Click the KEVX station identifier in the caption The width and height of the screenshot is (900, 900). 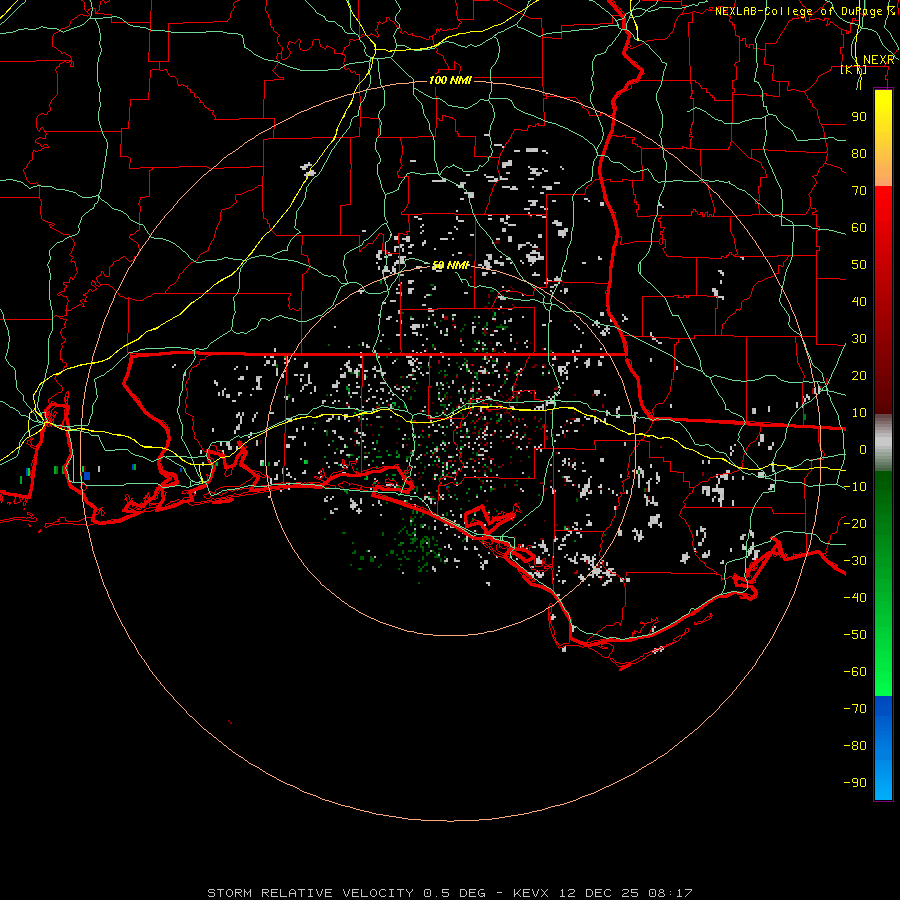point(531,893)
